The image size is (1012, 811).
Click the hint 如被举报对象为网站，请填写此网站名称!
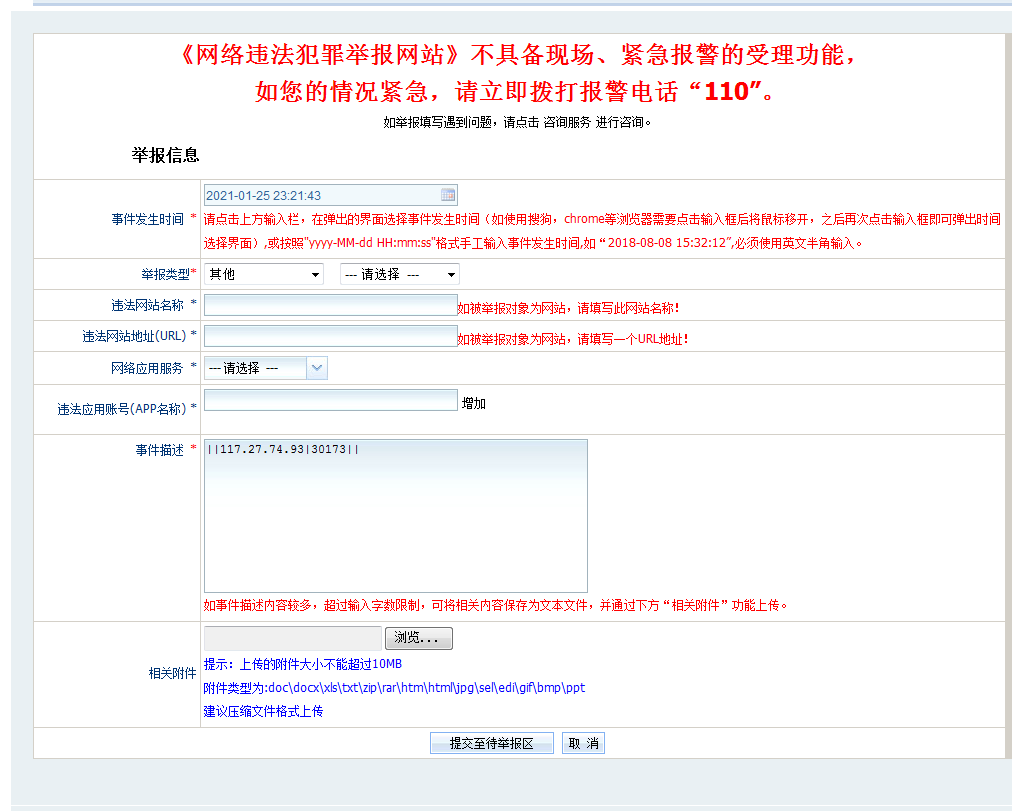coord(569,308)
